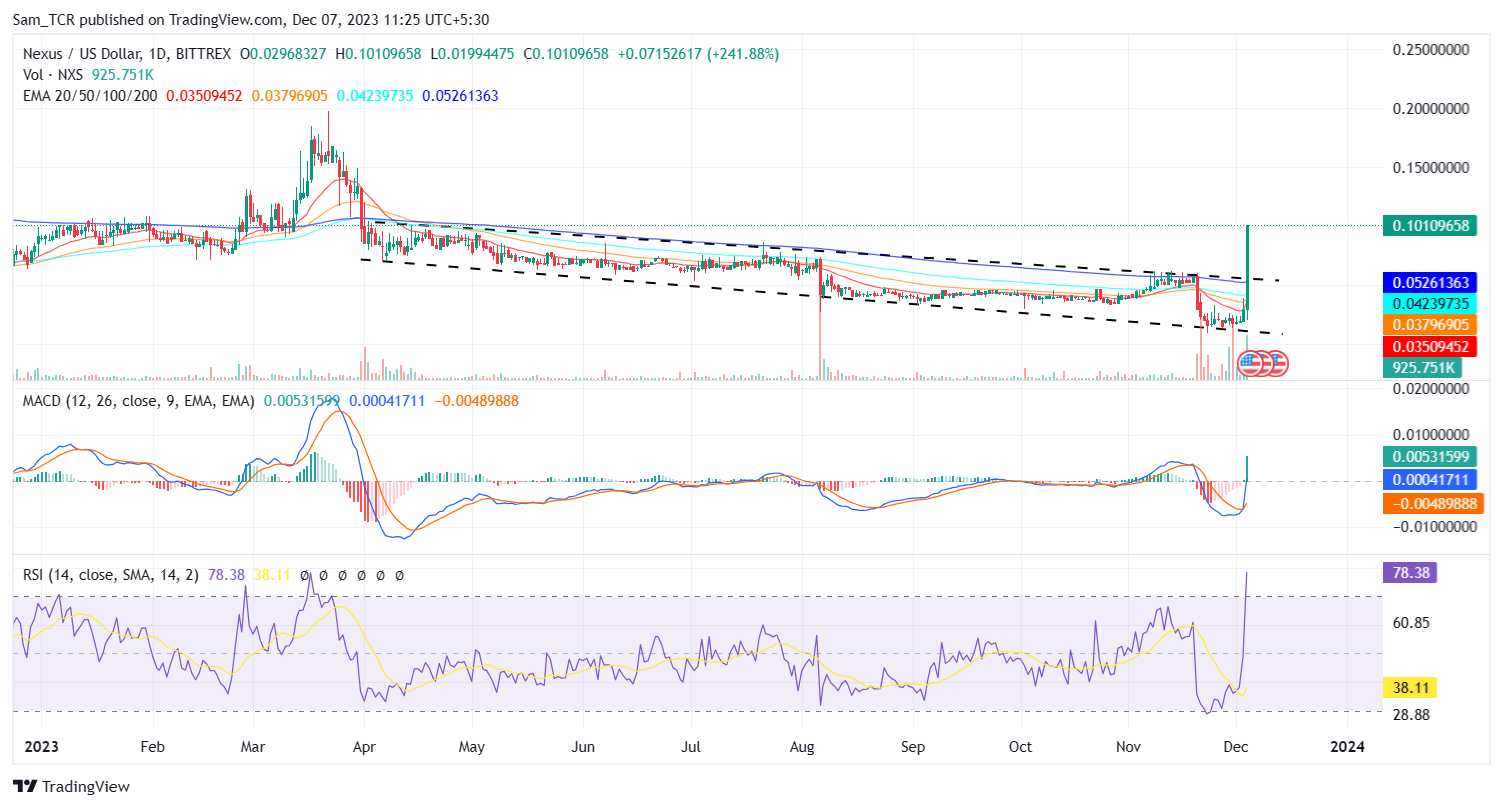The width and height of the screenshot is (1503, 808).
Task: Click the cyan 0.04239735 value in EMA legend
Action: [374, 96]
